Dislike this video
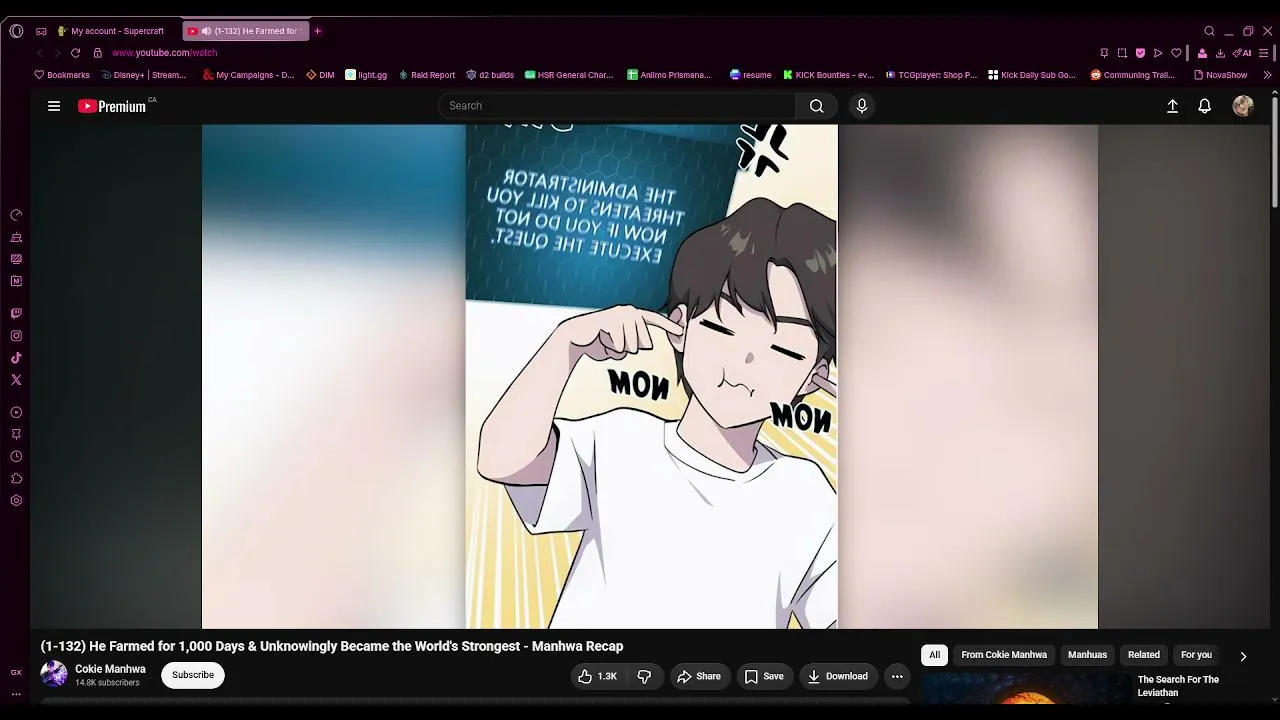Viewport: 1280px width, 720px height. point(644,676)
